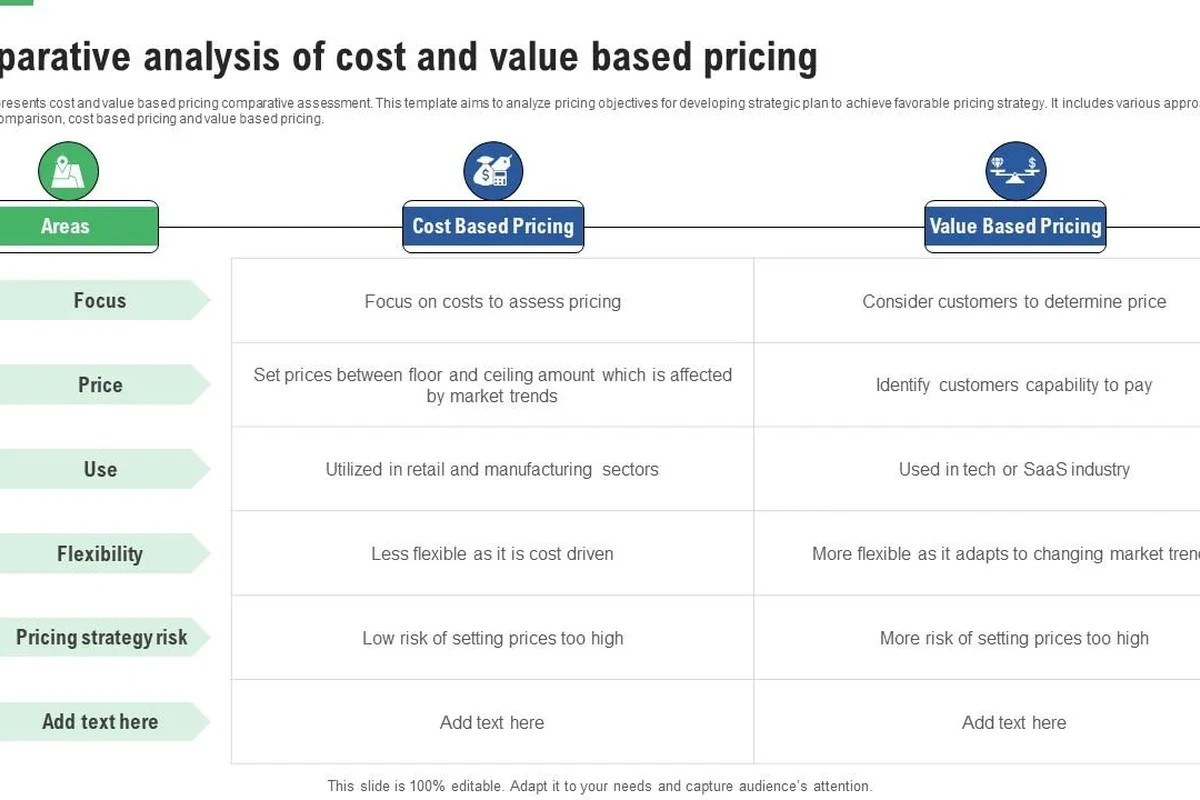Click the green map location icon
Image resolution: width=1200 pixels, height=800 pixels.
point(68,171)
